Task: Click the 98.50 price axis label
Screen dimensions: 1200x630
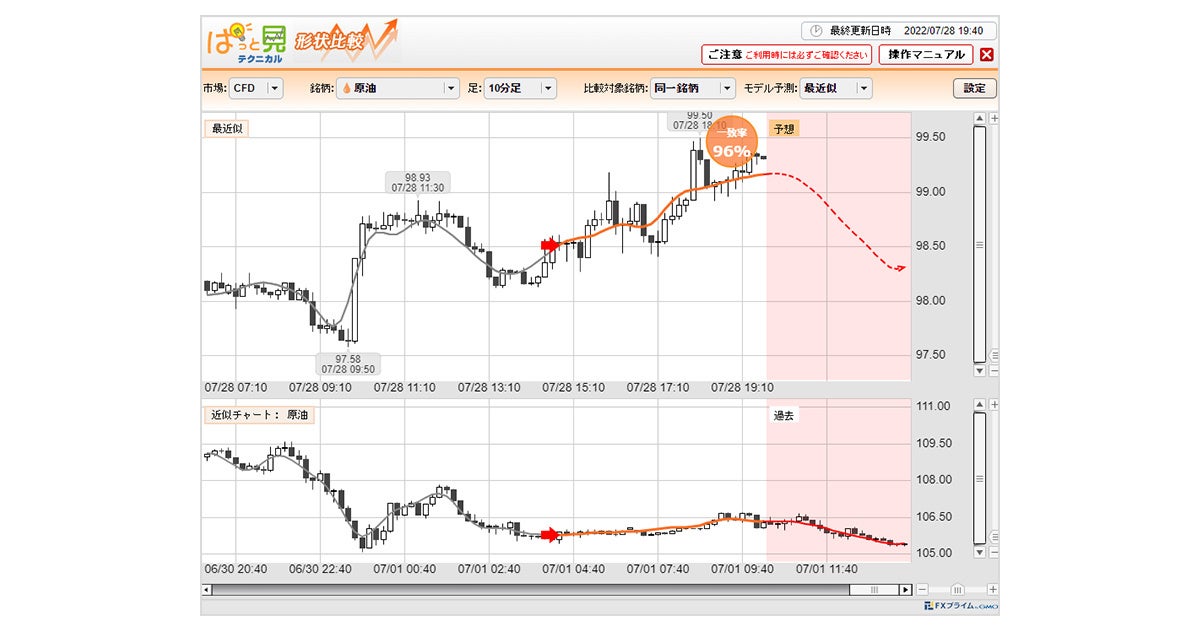Action: click(x=932, y=245)
